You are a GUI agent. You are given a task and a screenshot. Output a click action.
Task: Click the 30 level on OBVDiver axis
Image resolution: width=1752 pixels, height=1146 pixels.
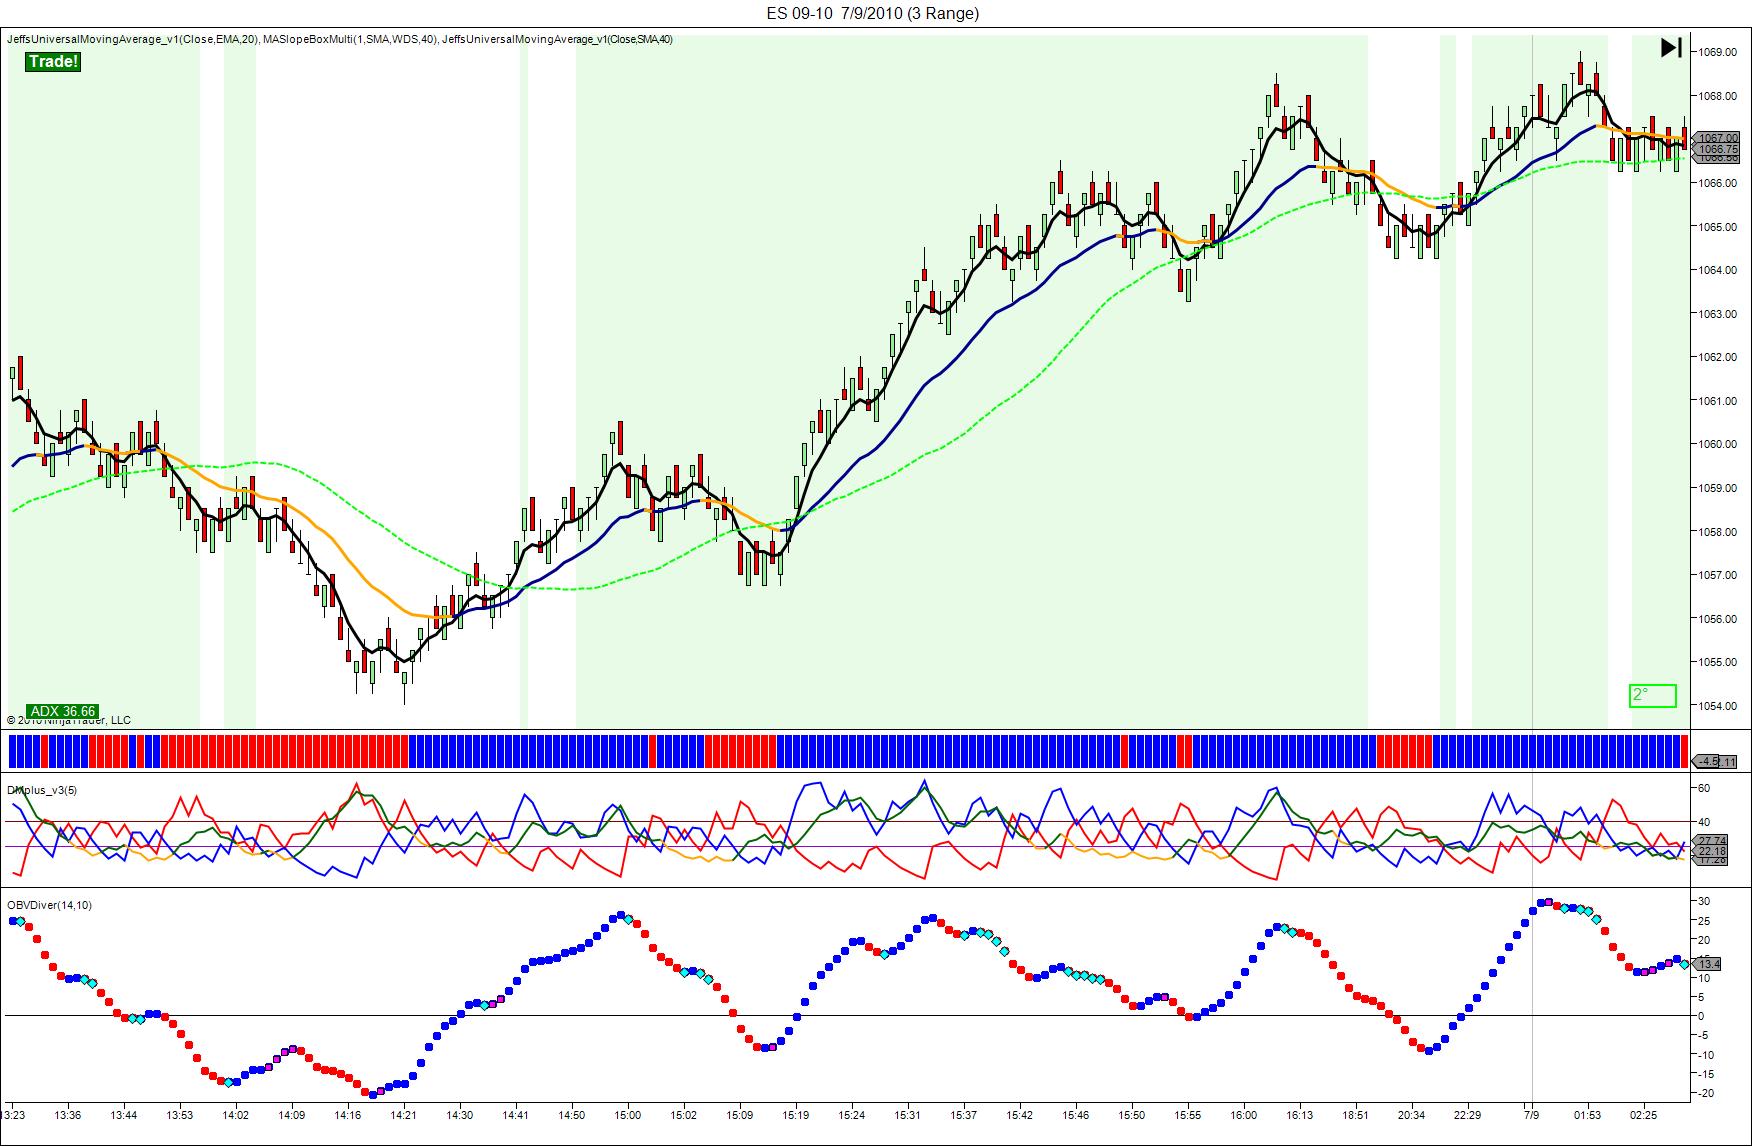tap(1704, 901)
